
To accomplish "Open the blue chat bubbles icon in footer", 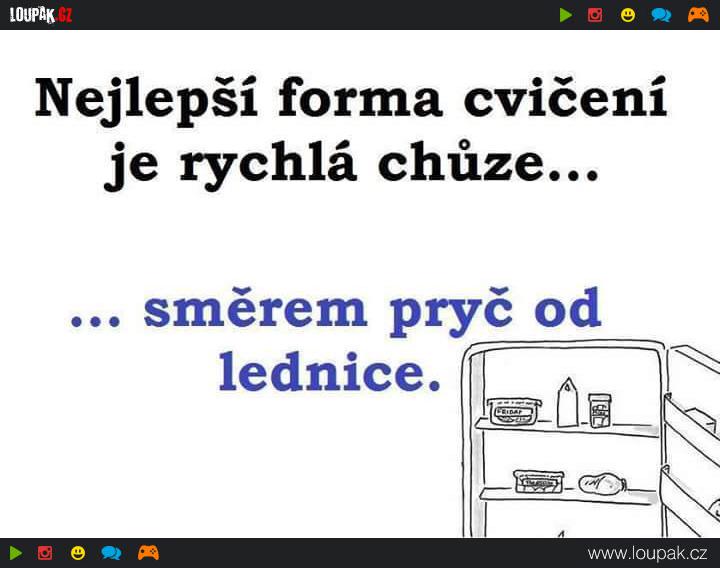I will point(111,553).
